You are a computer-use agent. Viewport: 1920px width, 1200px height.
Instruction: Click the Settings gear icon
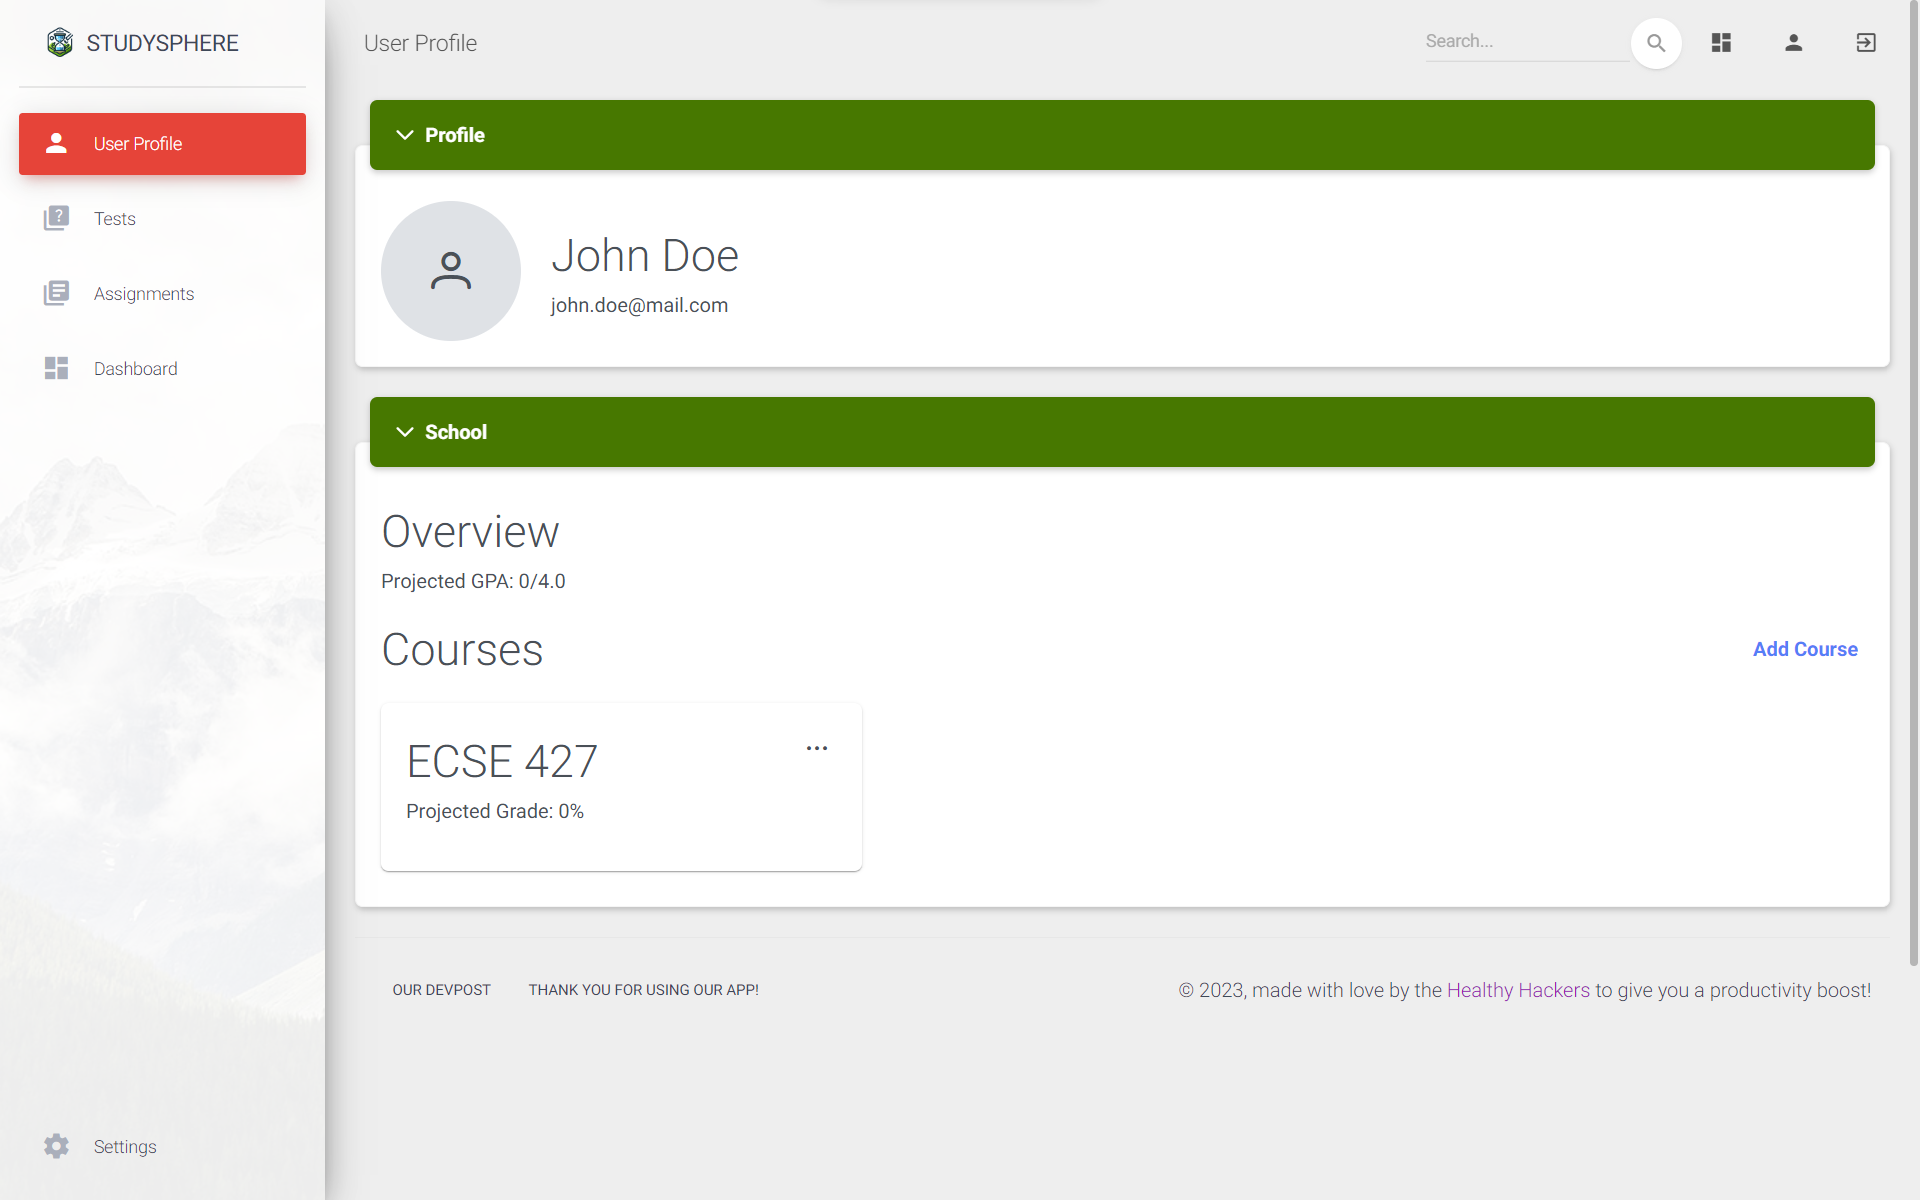pyautogui.click(x=56, y=1146)
